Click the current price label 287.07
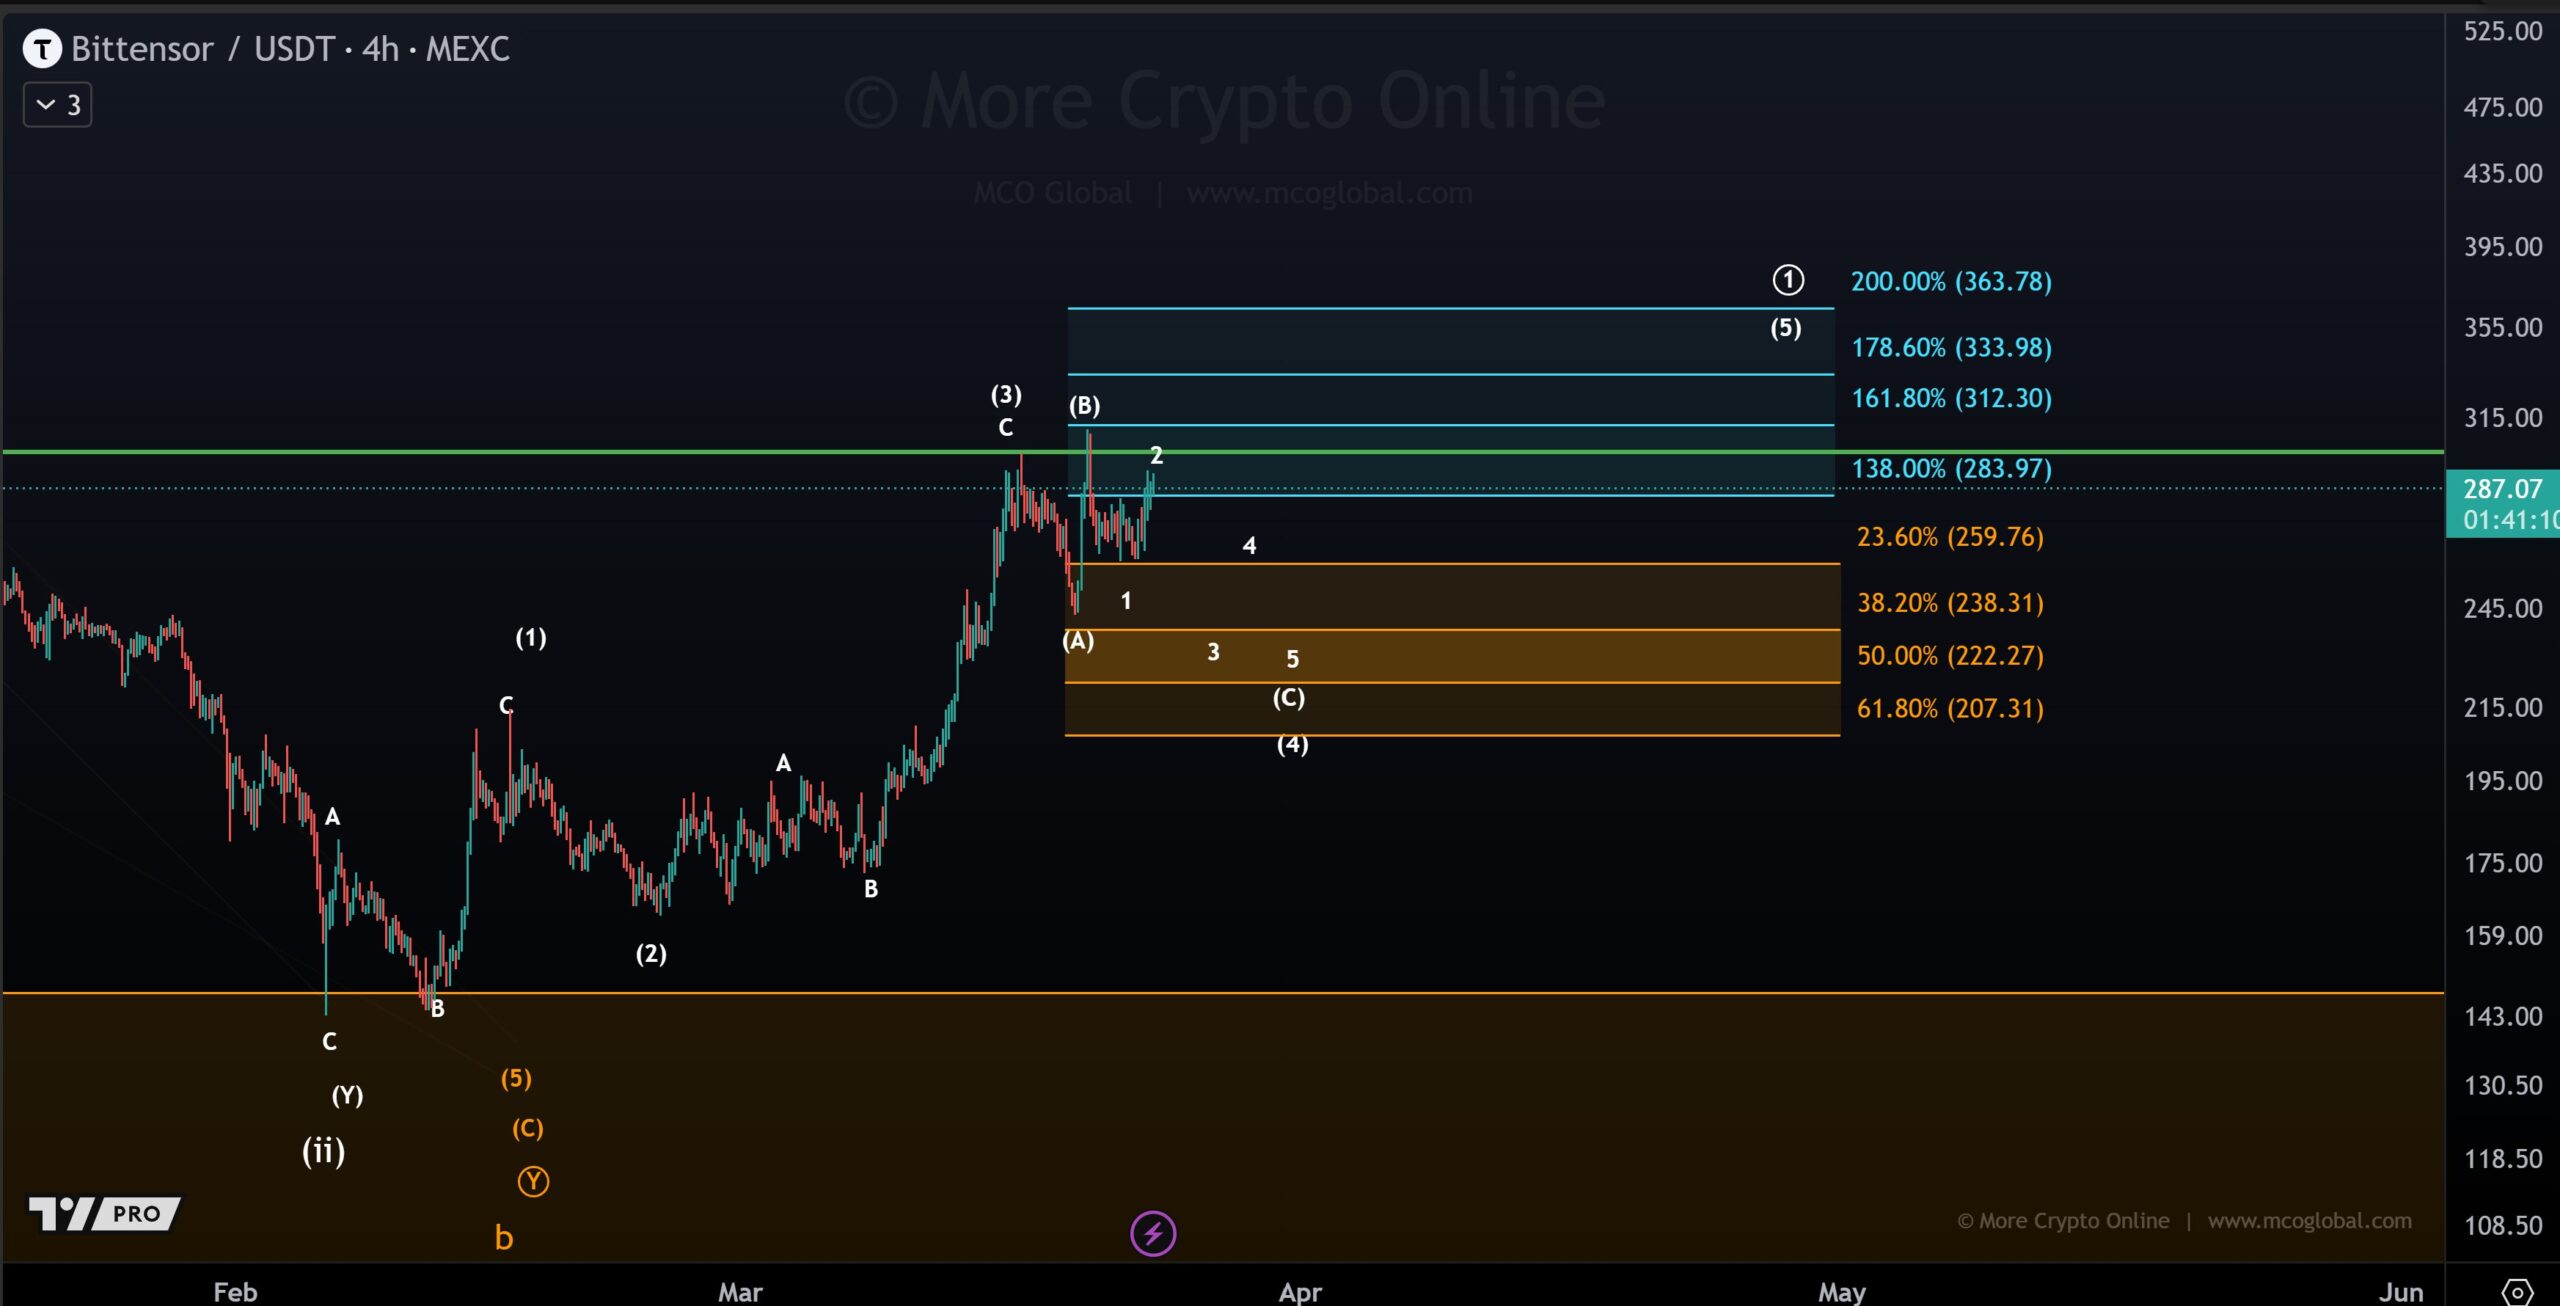 2504,489
